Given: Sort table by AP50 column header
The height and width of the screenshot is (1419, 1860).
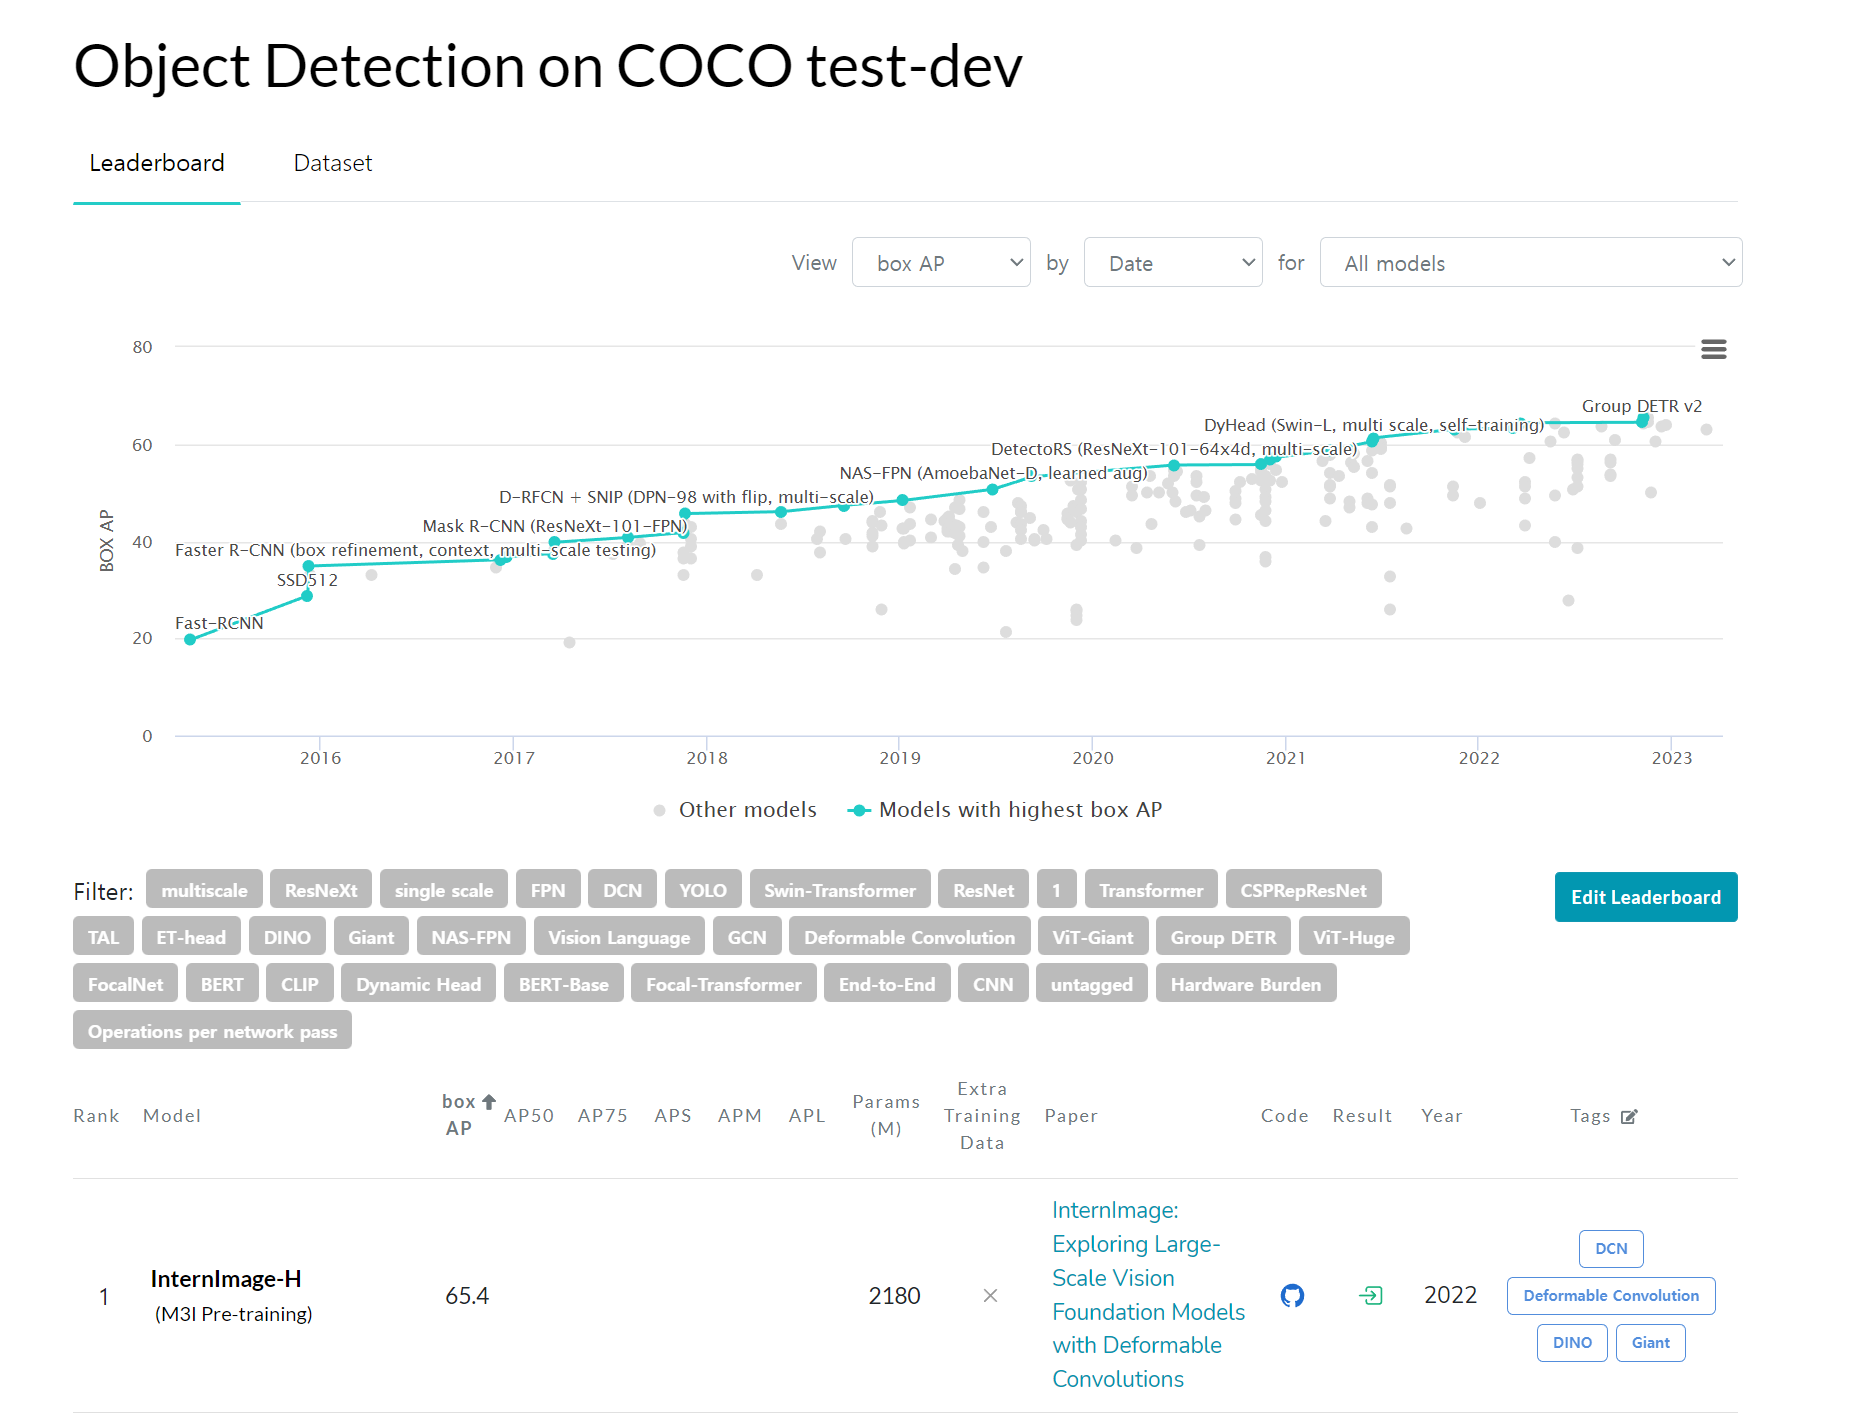Looking at the screenshot, I should [528, 1116].
